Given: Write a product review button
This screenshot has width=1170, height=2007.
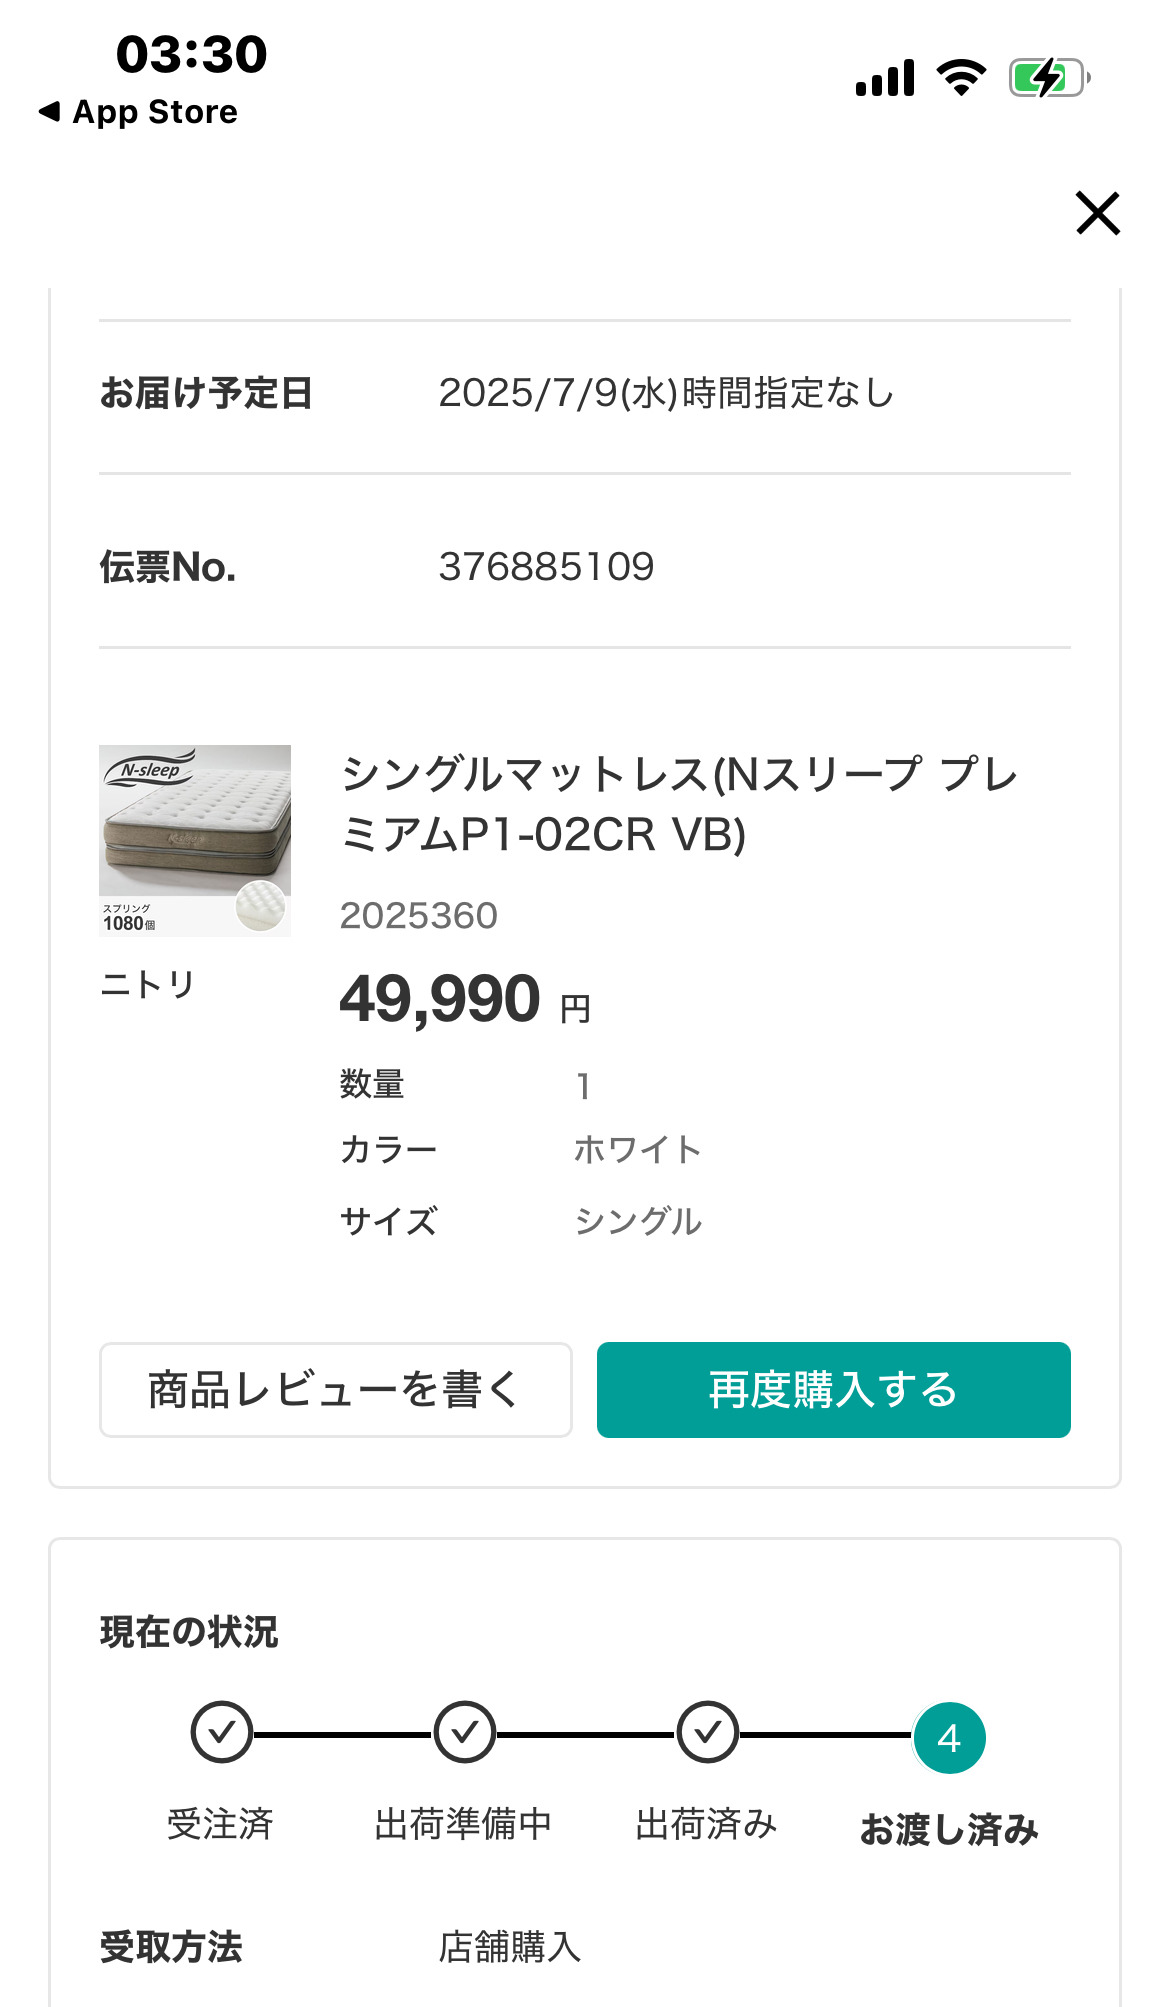Looking at the screenshot, I should tap(336, 1390).
